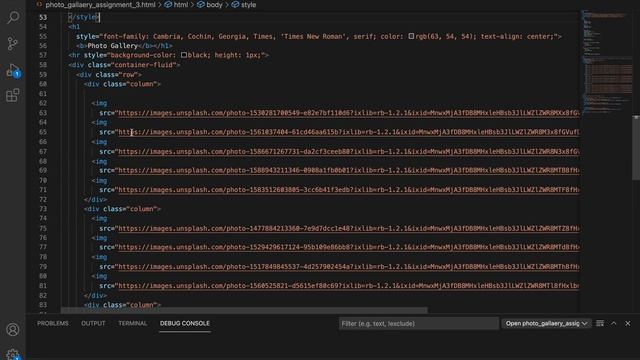Open the unsplash image link on line 65

[348, 132]
